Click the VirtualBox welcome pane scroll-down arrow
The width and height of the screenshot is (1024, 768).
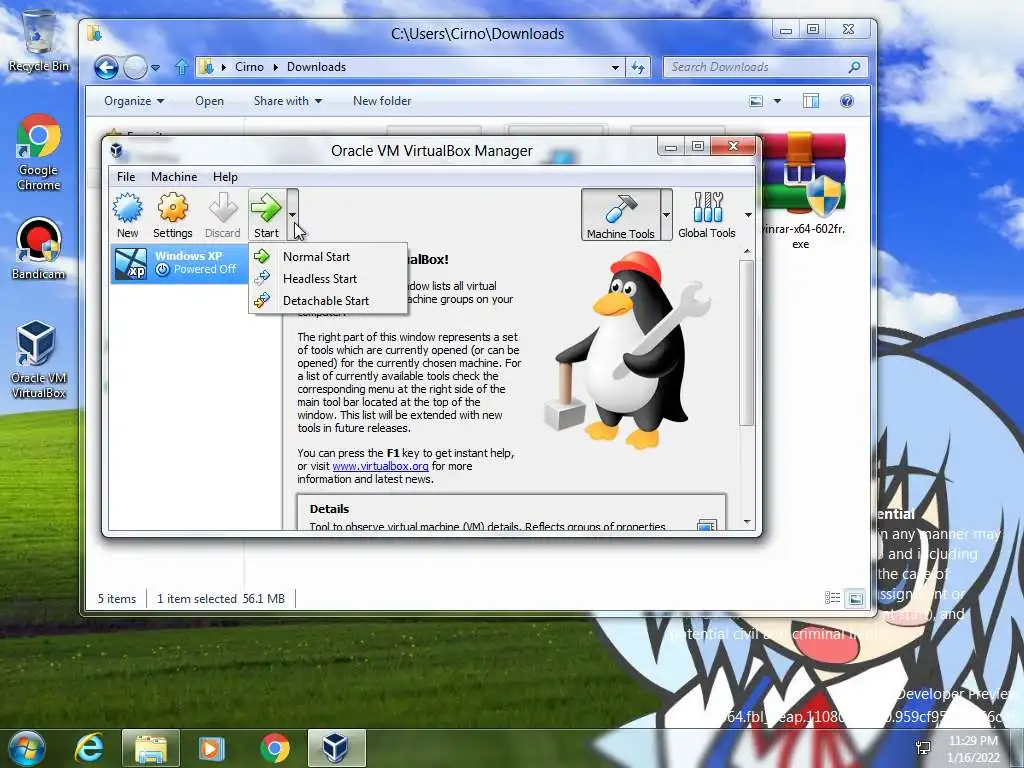(747, 522)
